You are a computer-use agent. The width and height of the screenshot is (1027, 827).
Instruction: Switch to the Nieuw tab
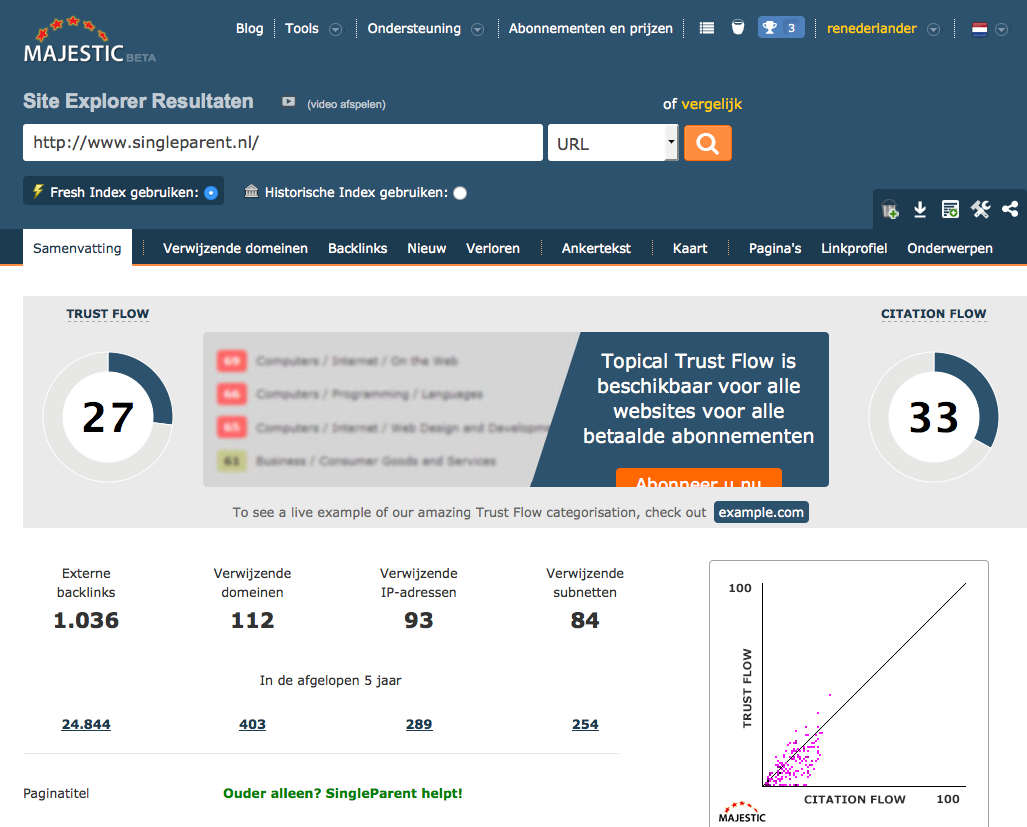point(426,248)
